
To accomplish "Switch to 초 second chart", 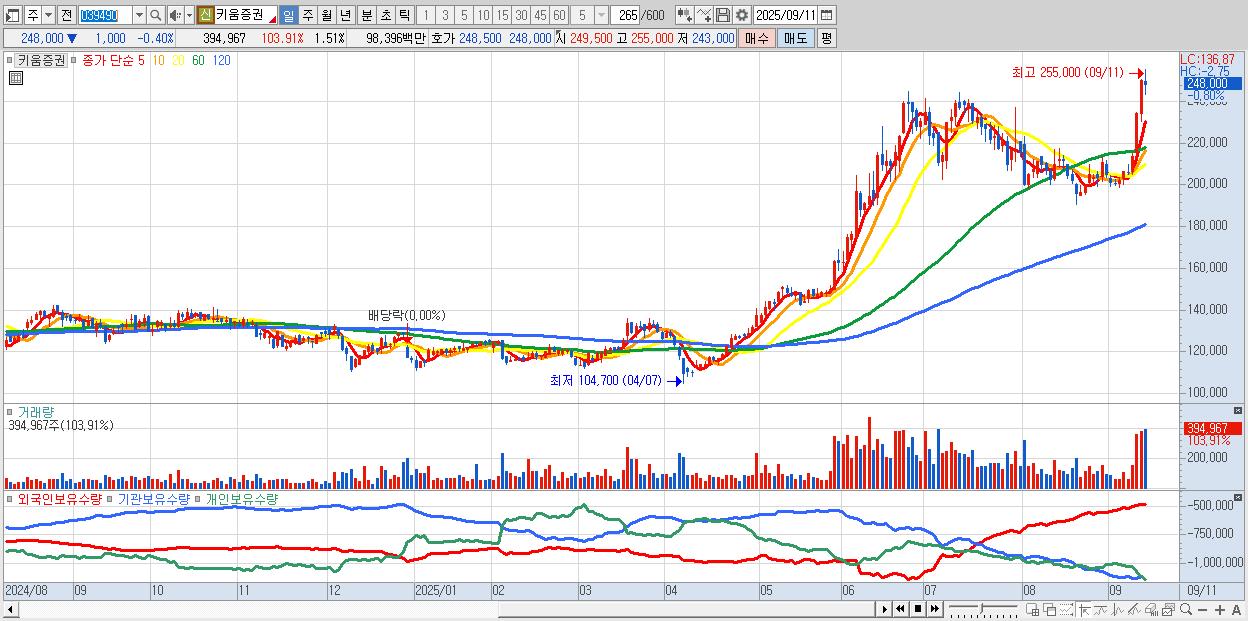I will [x=386, y=15].
